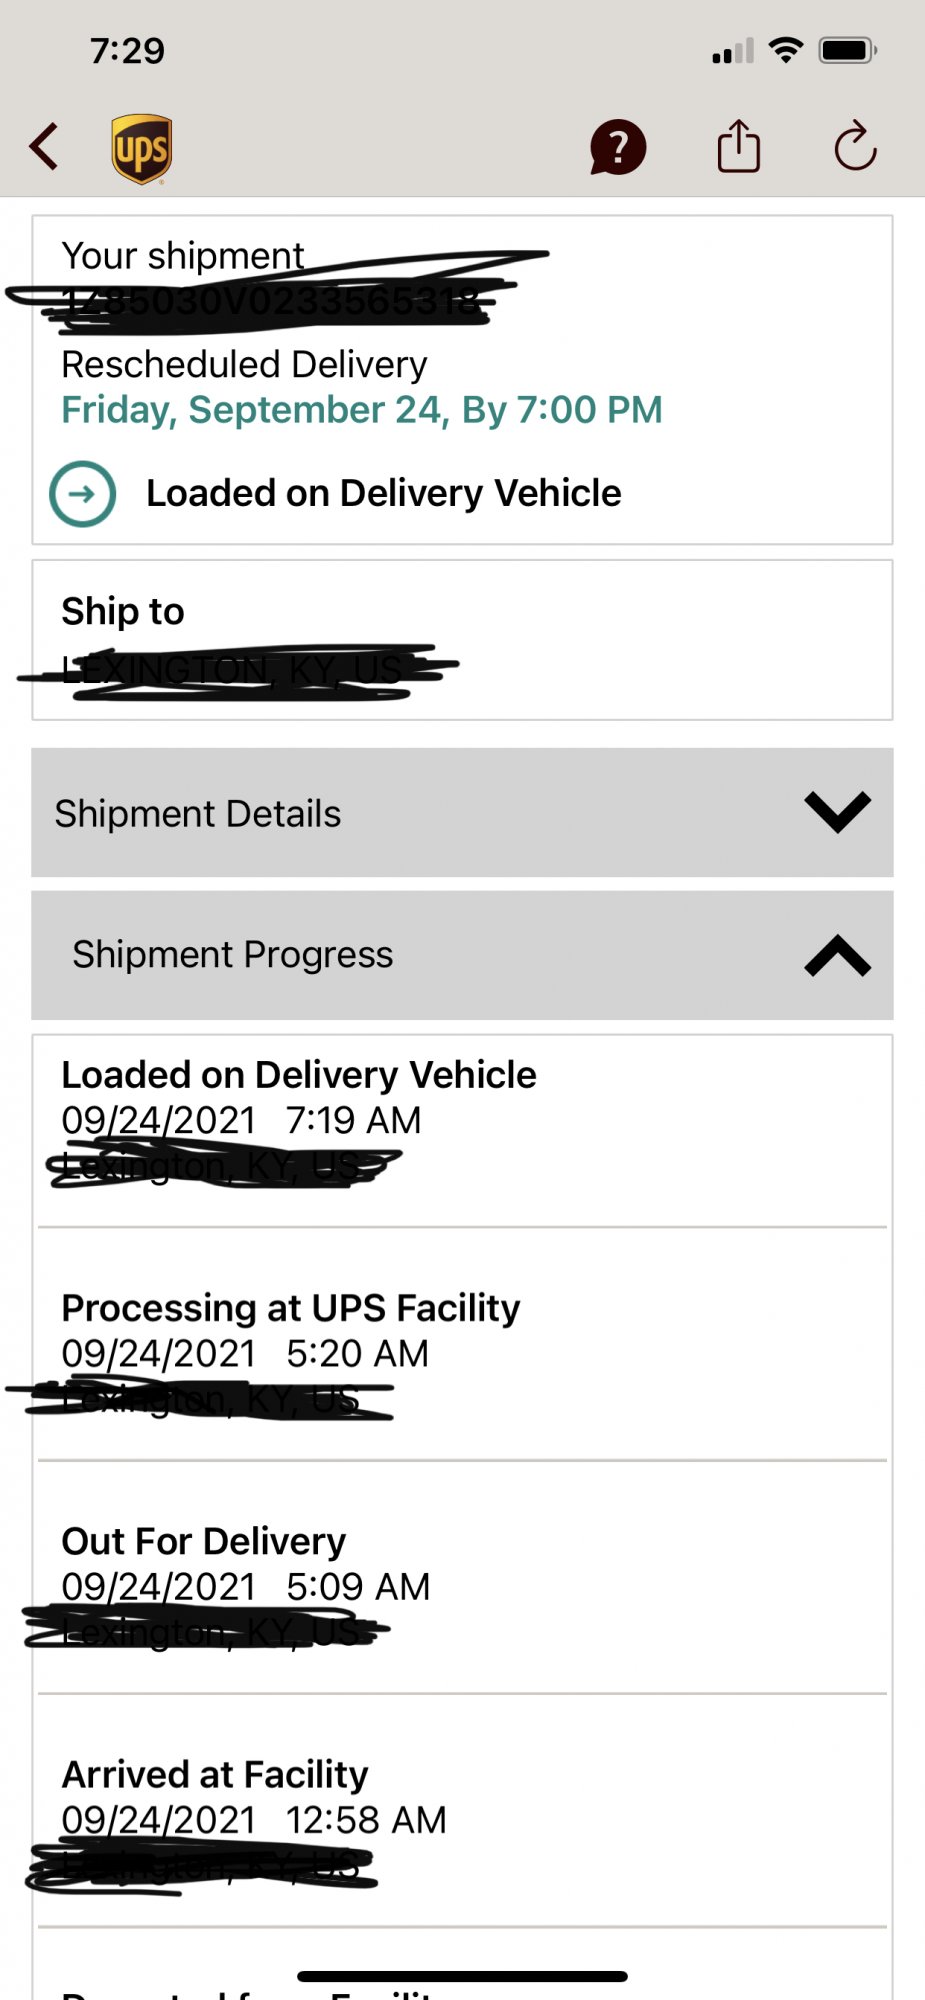Select Processing at UPS Facility entry
Screen dimensions: 925x2000
tap(462, 1345)
